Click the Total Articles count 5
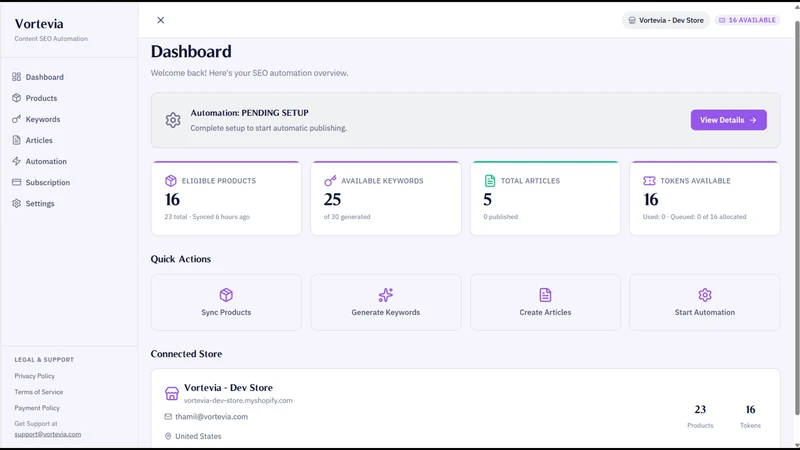 (x=488, y=199)
